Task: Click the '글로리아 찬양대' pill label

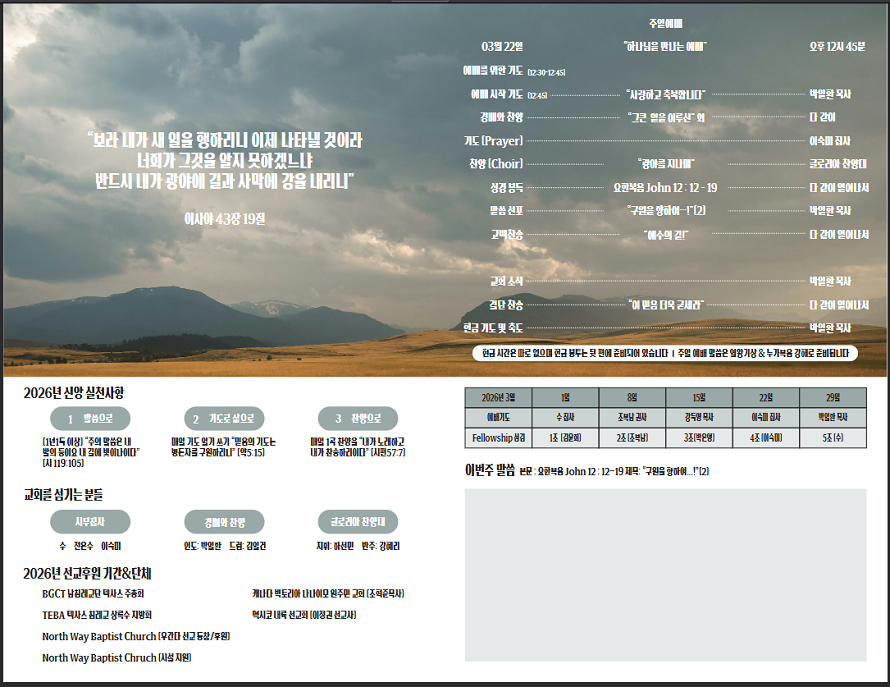Action: point(358,522)
